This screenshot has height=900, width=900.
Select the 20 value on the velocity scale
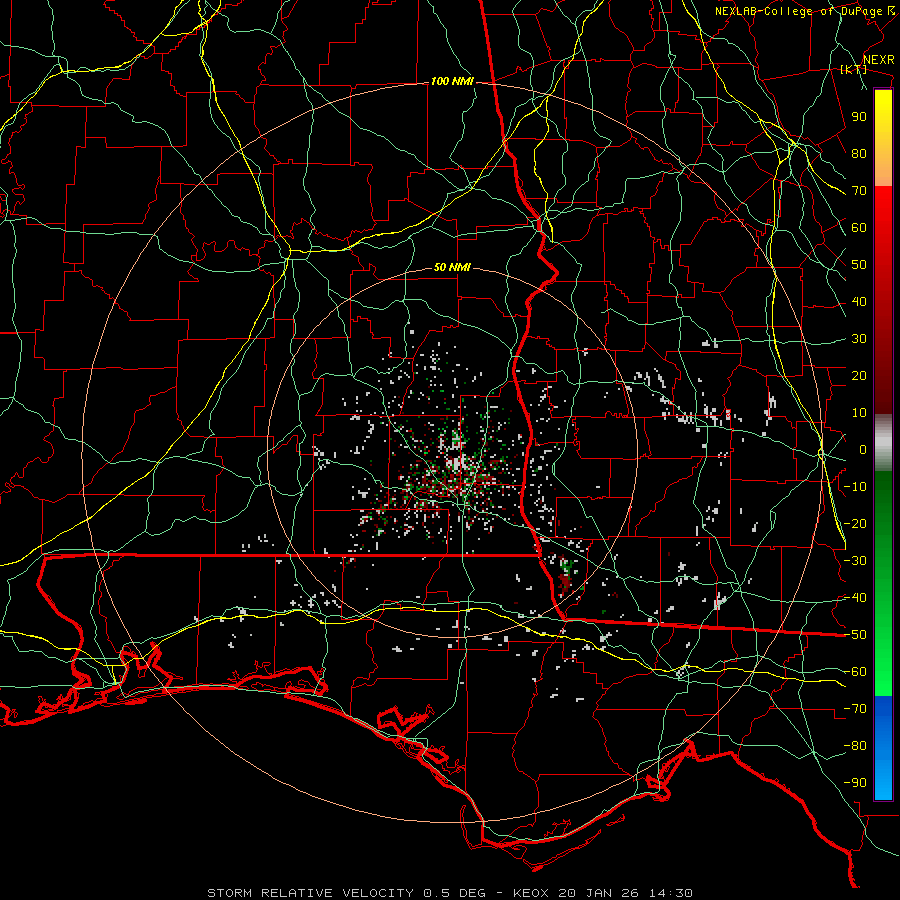[x=859, y=375]
